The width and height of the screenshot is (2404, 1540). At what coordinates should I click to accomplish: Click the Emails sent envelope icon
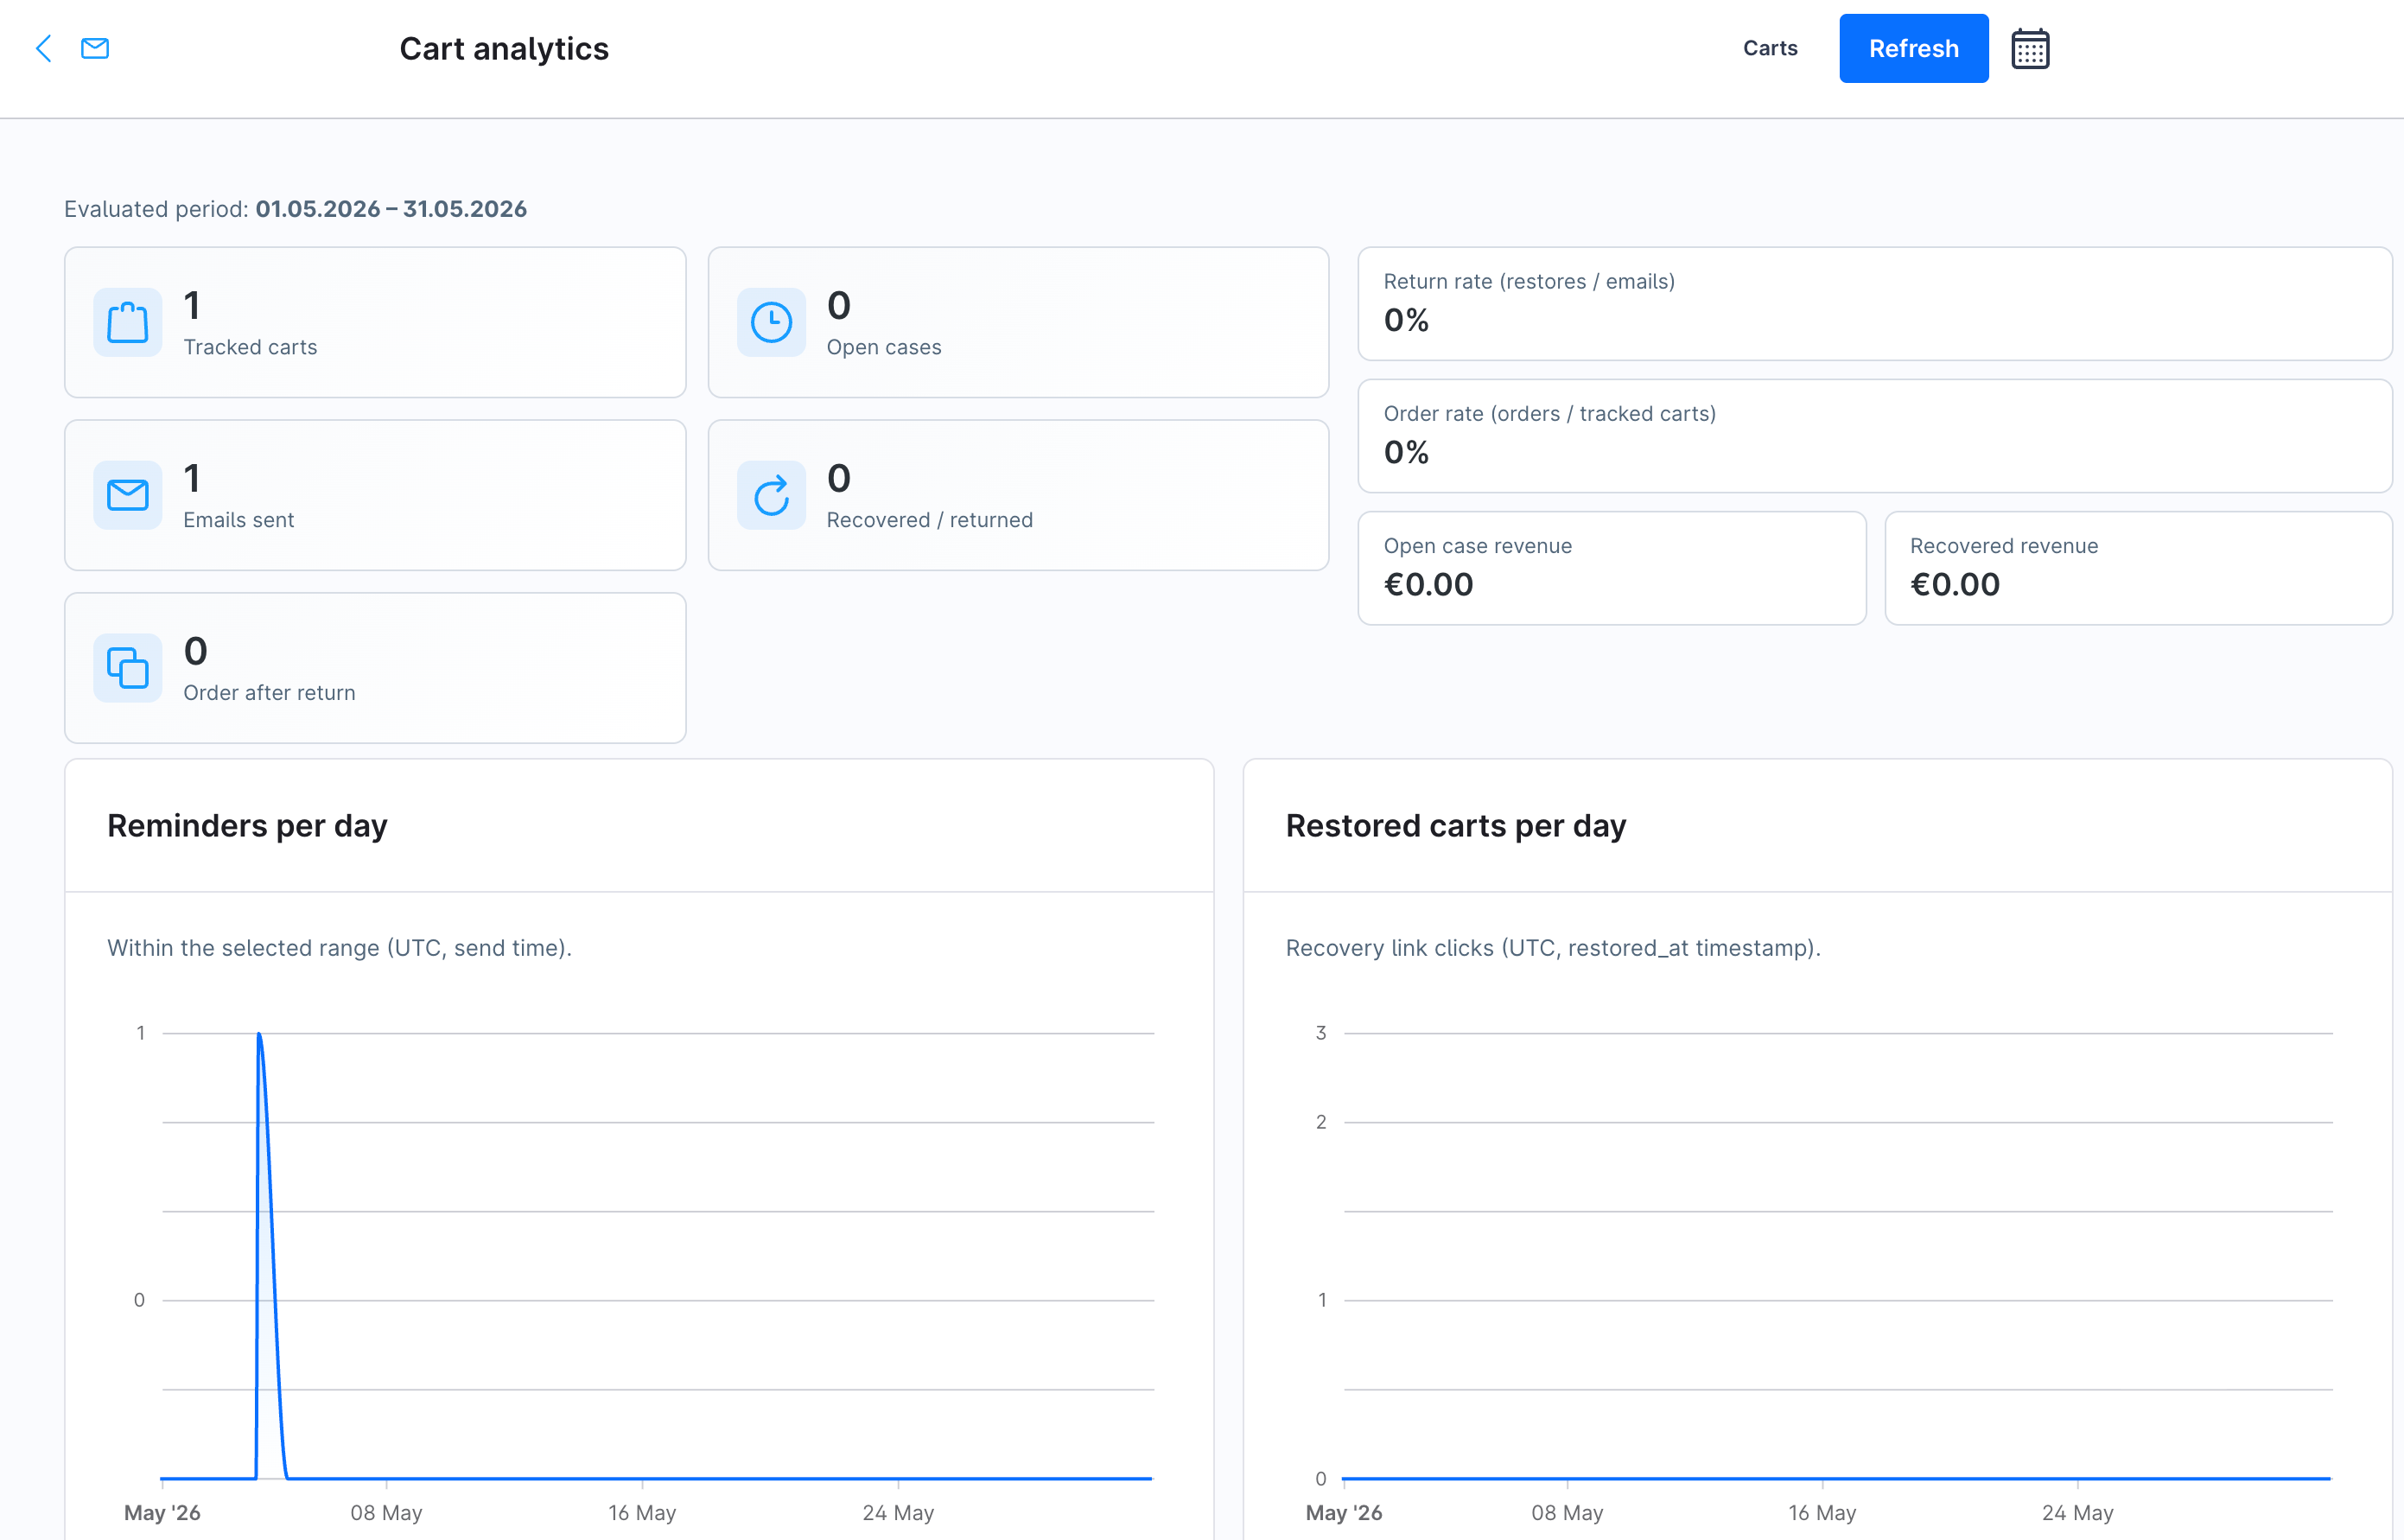[x=128, y=495]
